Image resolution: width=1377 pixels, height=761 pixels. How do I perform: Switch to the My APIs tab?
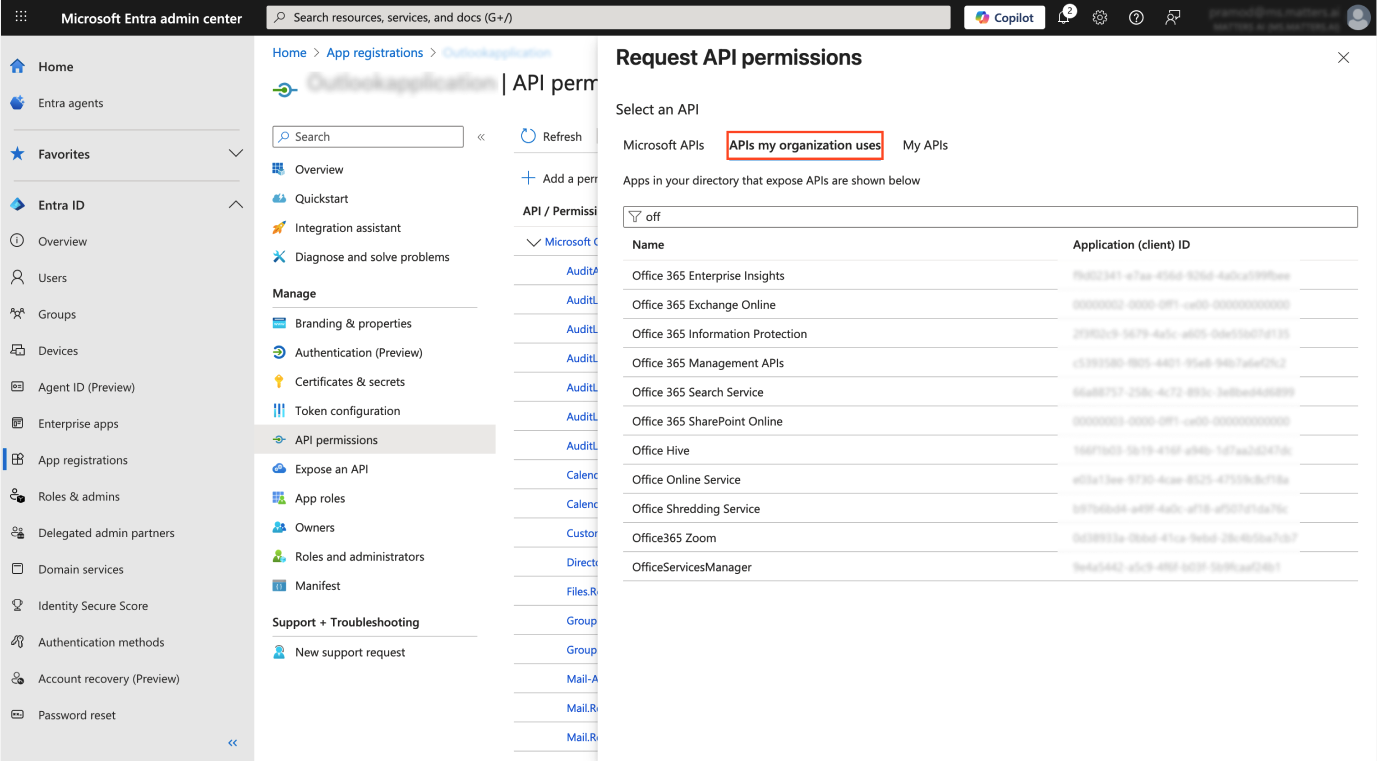(925, 145)
